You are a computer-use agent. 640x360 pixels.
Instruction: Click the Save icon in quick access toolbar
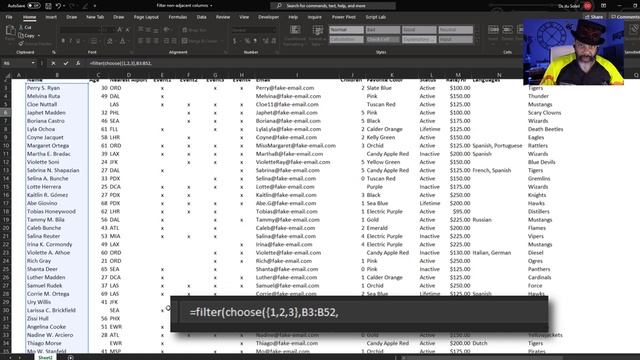(48, 6)
